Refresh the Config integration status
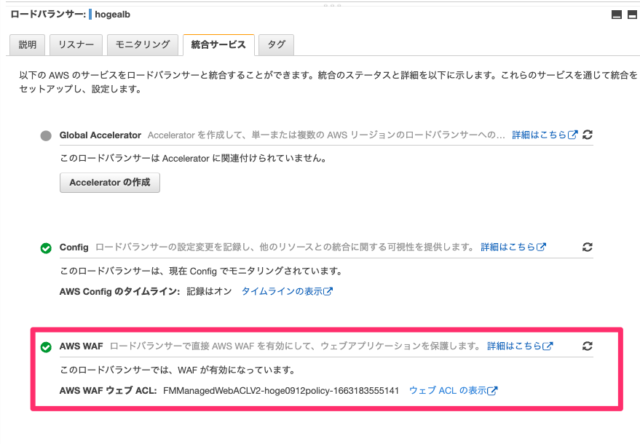Screen dimensions: 640x444 pyautogui.click(x=587, y=247)
